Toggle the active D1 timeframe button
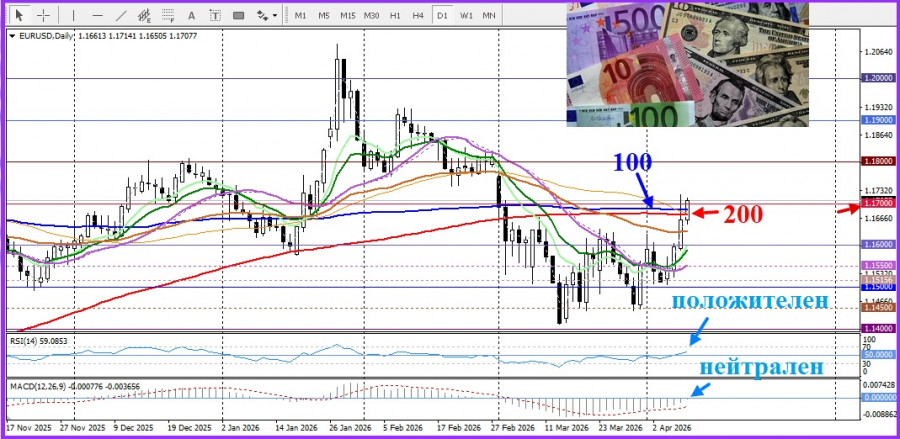900x439 pixels. click(x=442, y=15)
